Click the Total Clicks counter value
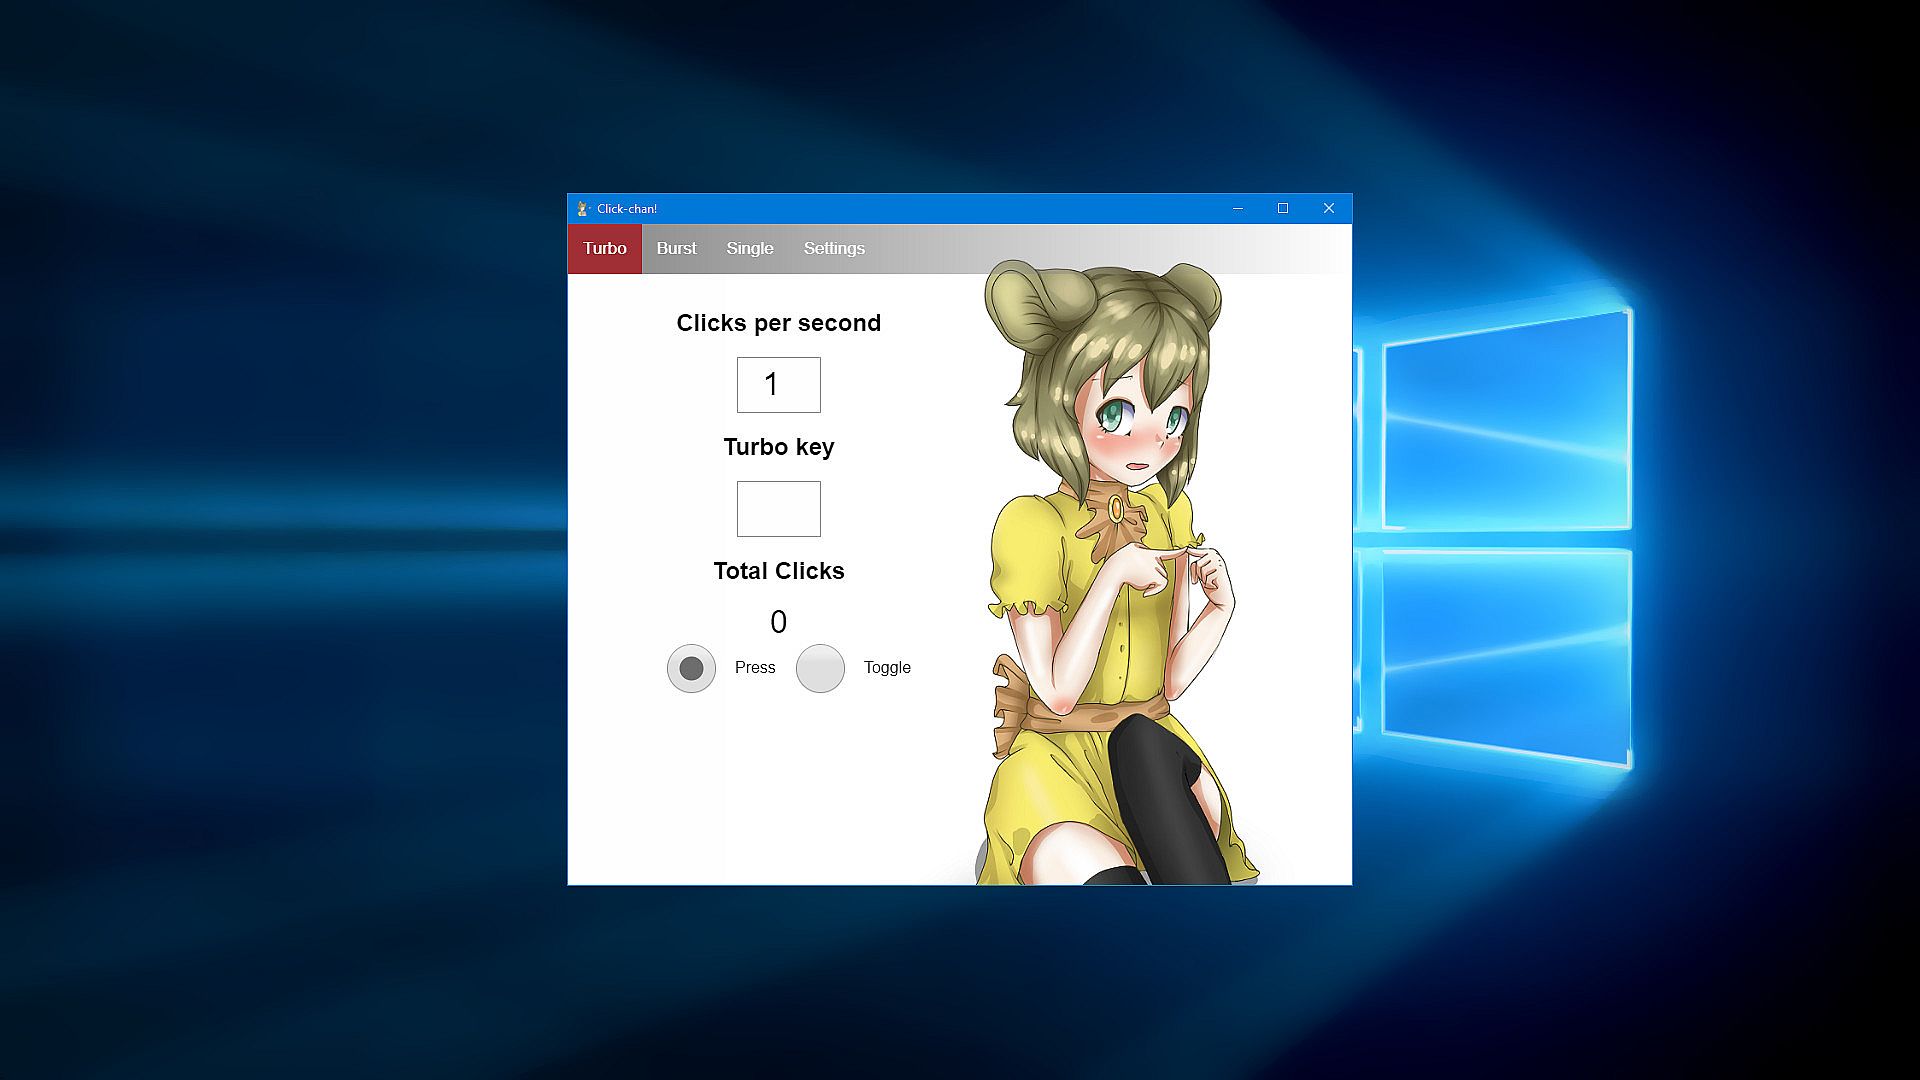Screen dimensions: 1920x1080 click(778, 622)
